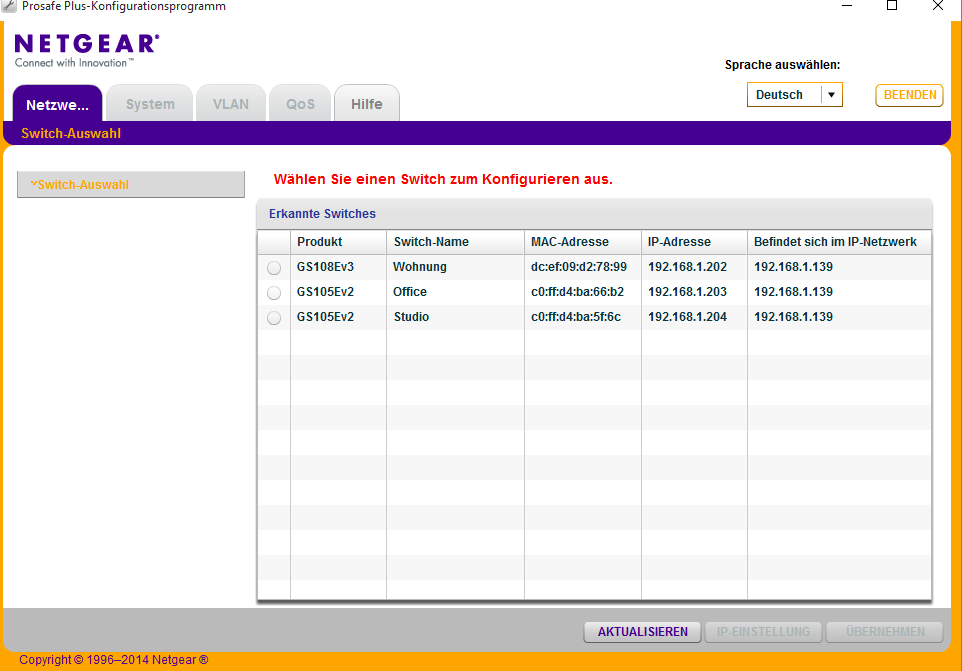Screen dimensions: 962x671
Task: Maximize the application window
Action: click(892, 6)
